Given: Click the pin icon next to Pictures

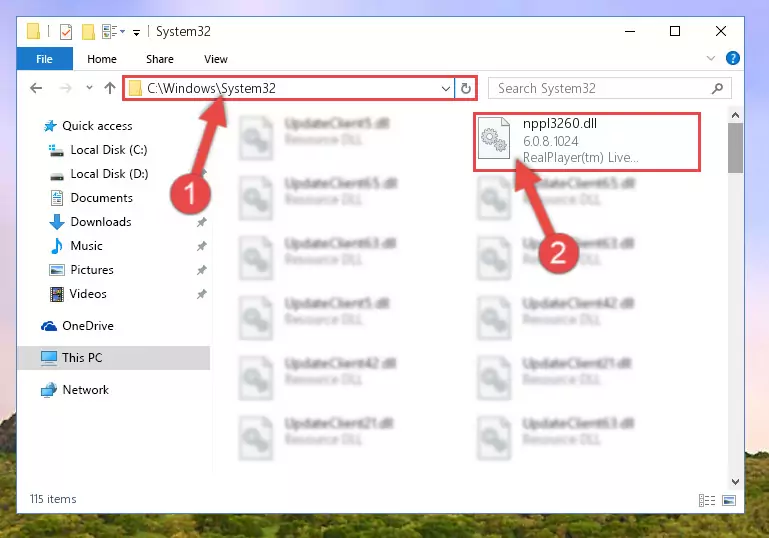Looking at the screenshot, I should pos(202,270).
